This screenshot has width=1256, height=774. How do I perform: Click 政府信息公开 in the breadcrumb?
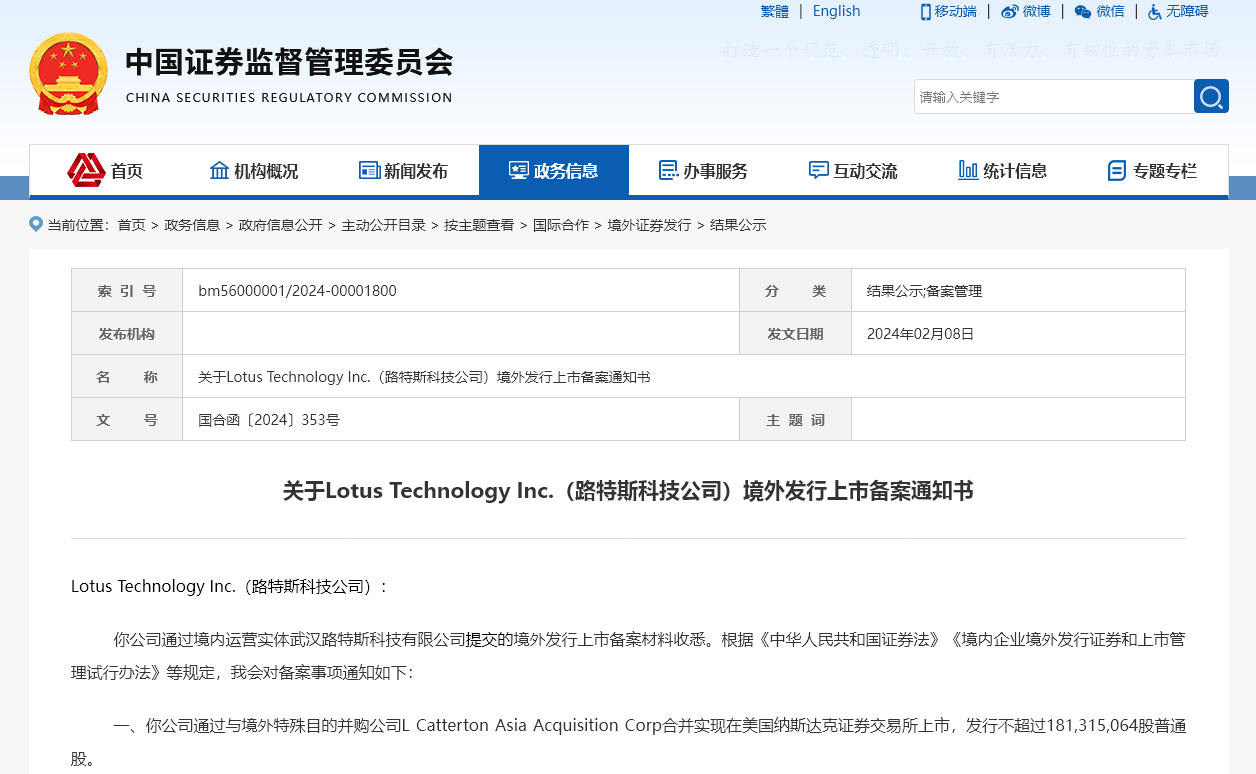click(x=281, y=225)
